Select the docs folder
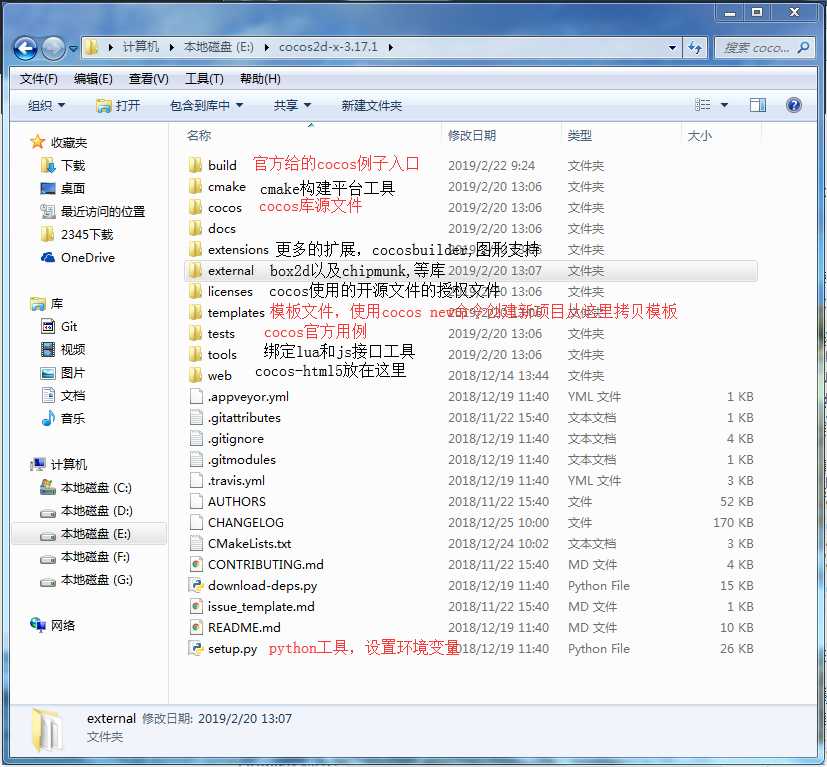827x767 pixels. (212, 229)
